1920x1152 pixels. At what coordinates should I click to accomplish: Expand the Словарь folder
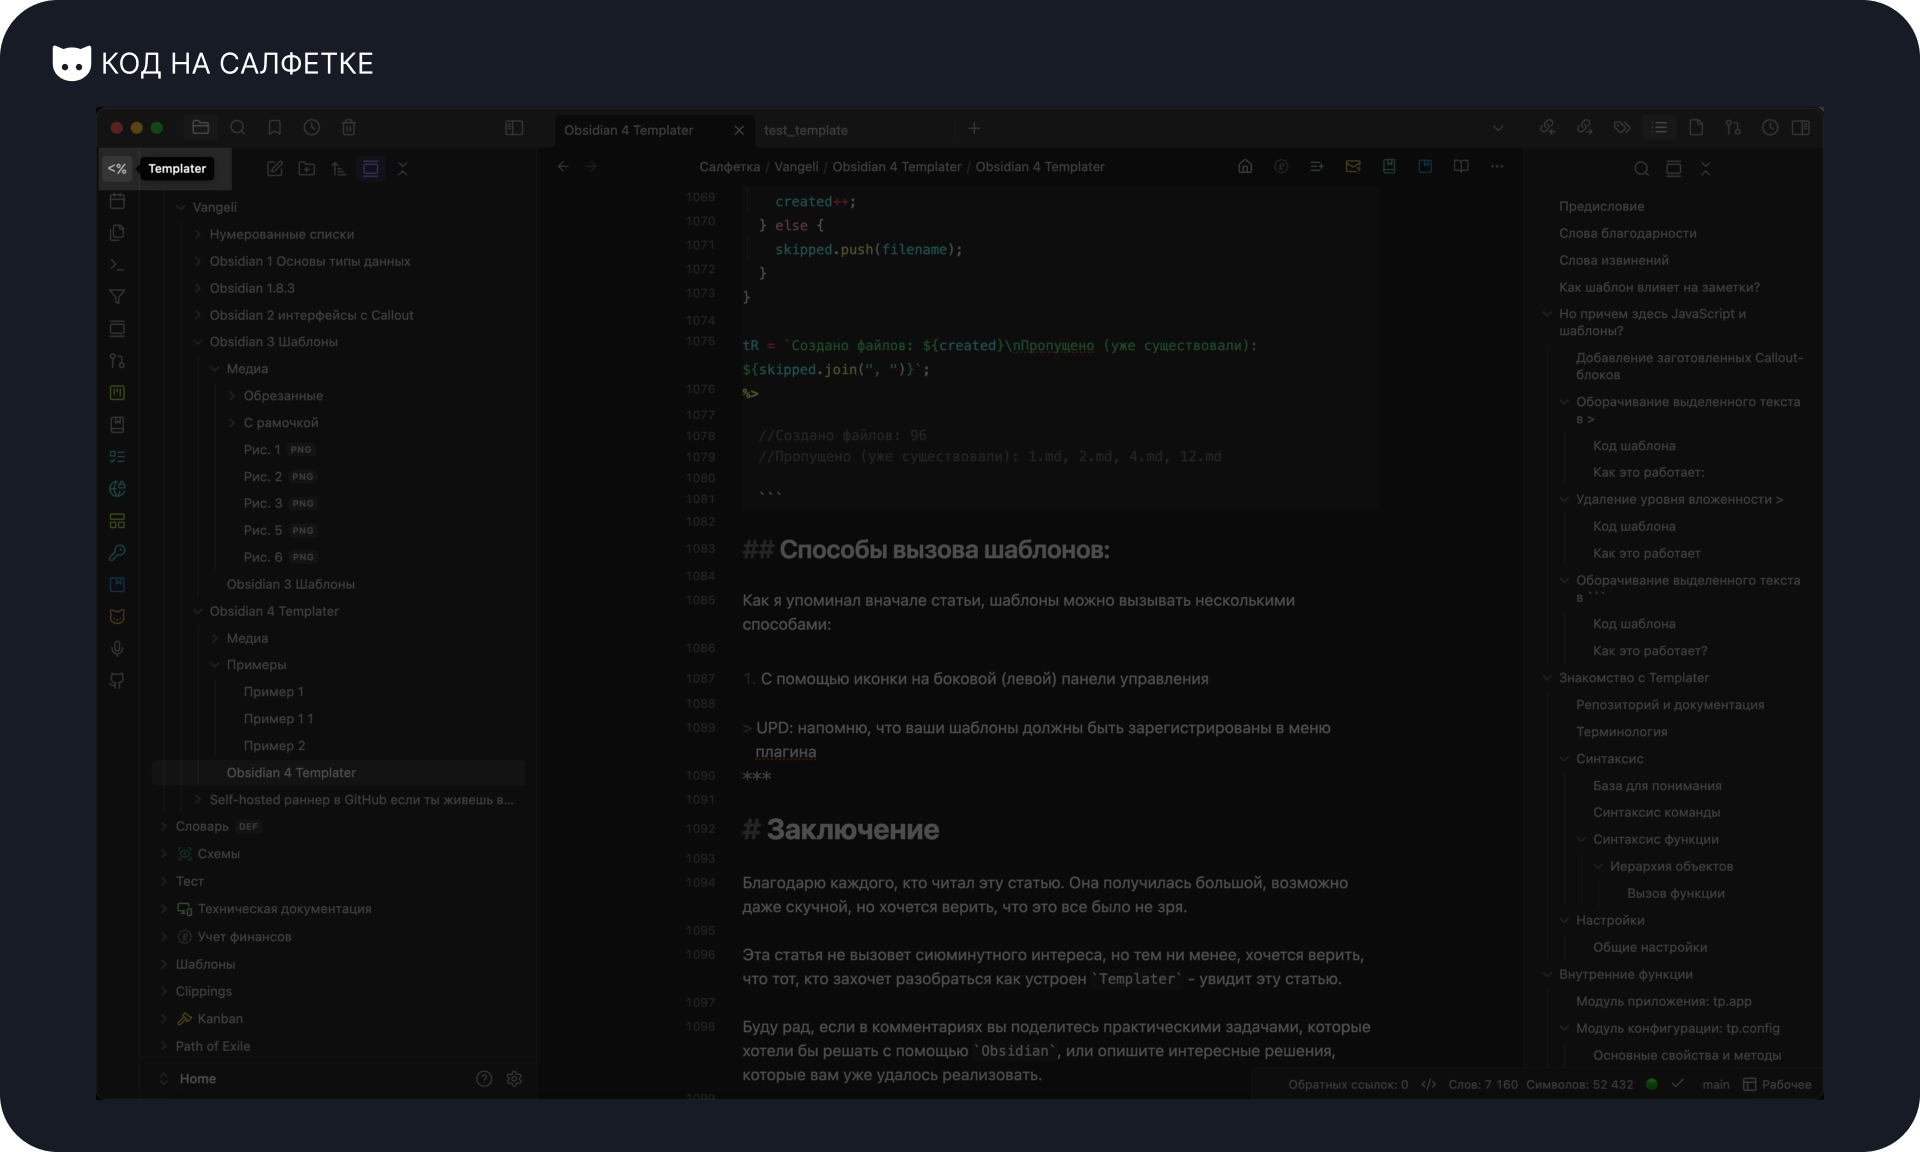tap(164, 827)
